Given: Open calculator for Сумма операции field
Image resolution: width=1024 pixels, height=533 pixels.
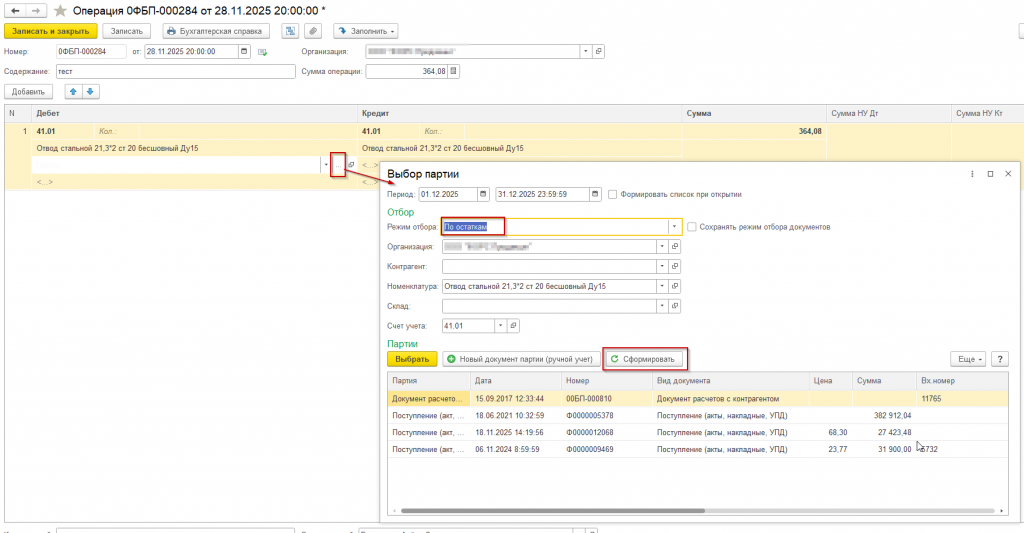Looking at the screenshot, I should pyautogui.click(x=453, y=71).
